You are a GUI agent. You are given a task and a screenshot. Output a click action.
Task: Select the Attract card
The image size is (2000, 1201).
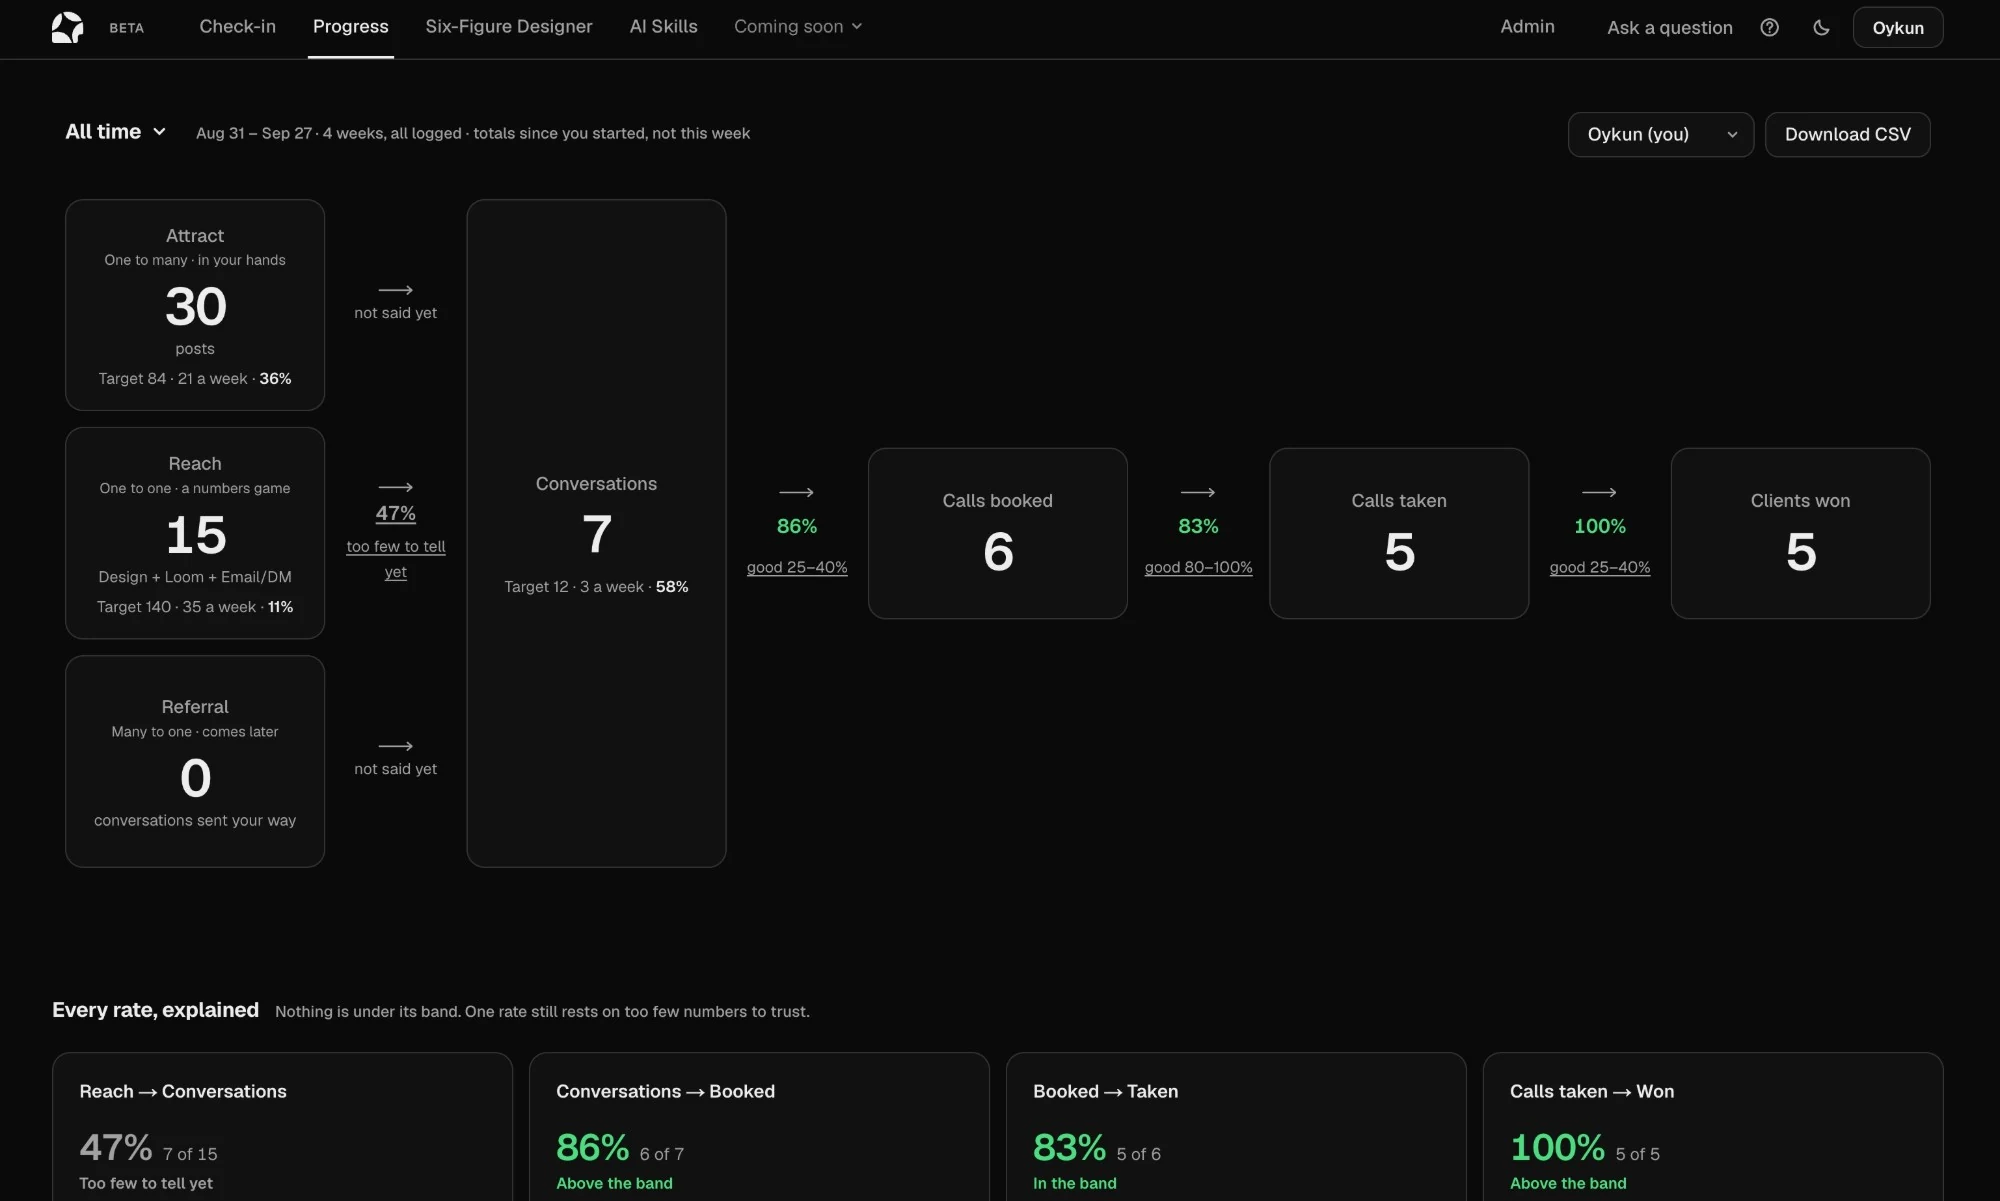(195, 305)
